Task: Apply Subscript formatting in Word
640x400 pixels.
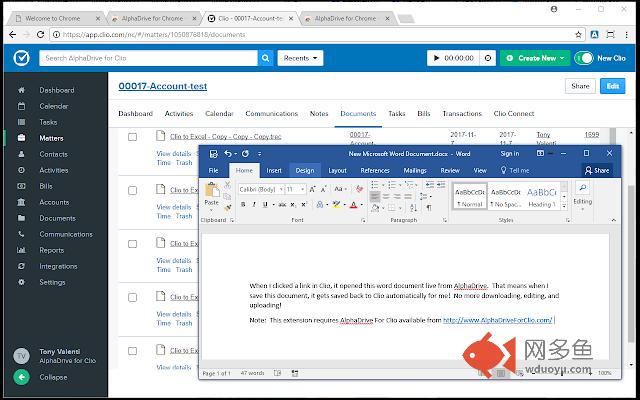Action: [x=293, y=204]
